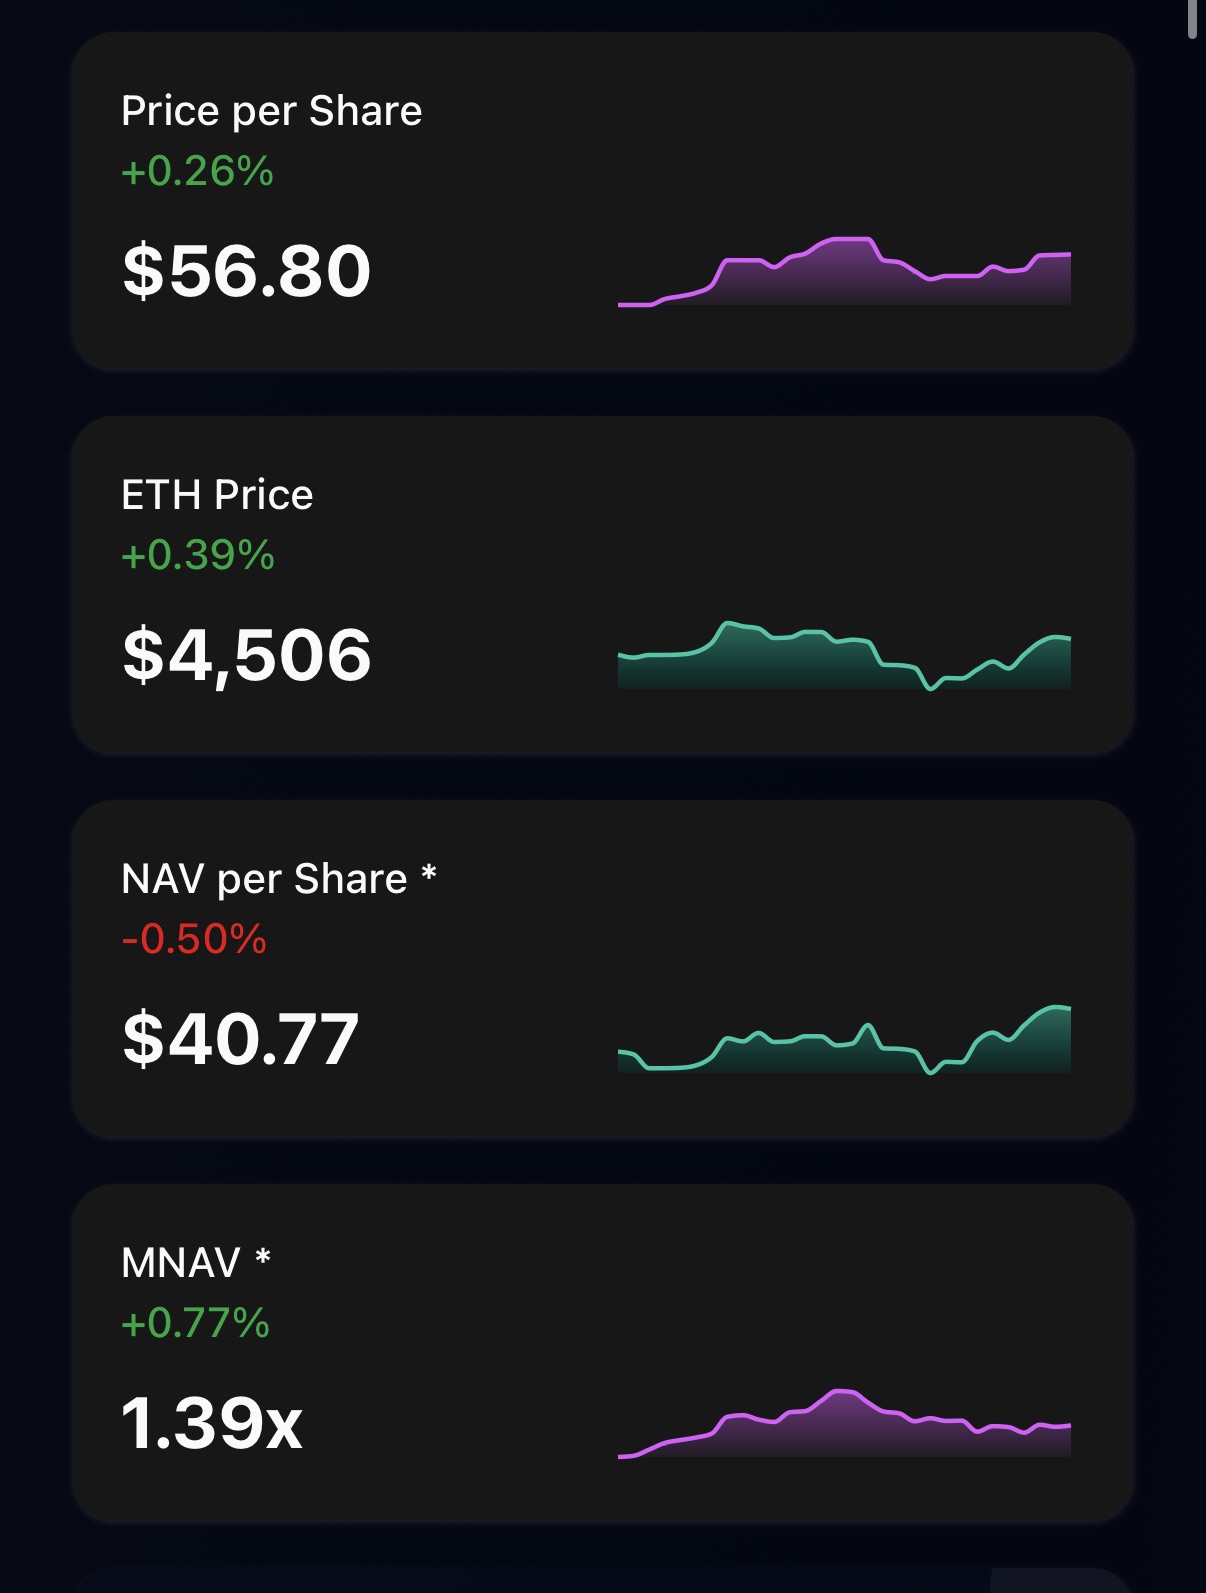Tap the $56.80 share price value
1206x1593 pixels.
tap(246, 271)
